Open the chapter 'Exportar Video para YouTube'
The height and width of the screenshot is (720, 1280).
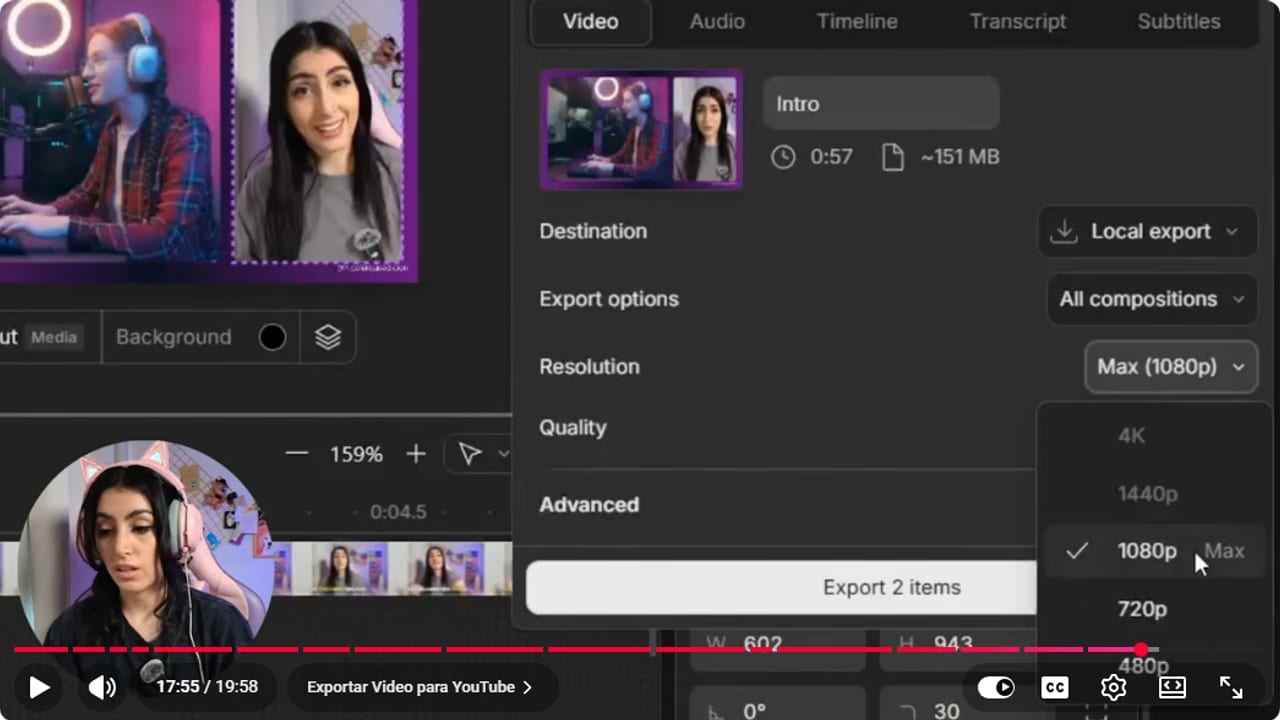(x=419, y=687)
